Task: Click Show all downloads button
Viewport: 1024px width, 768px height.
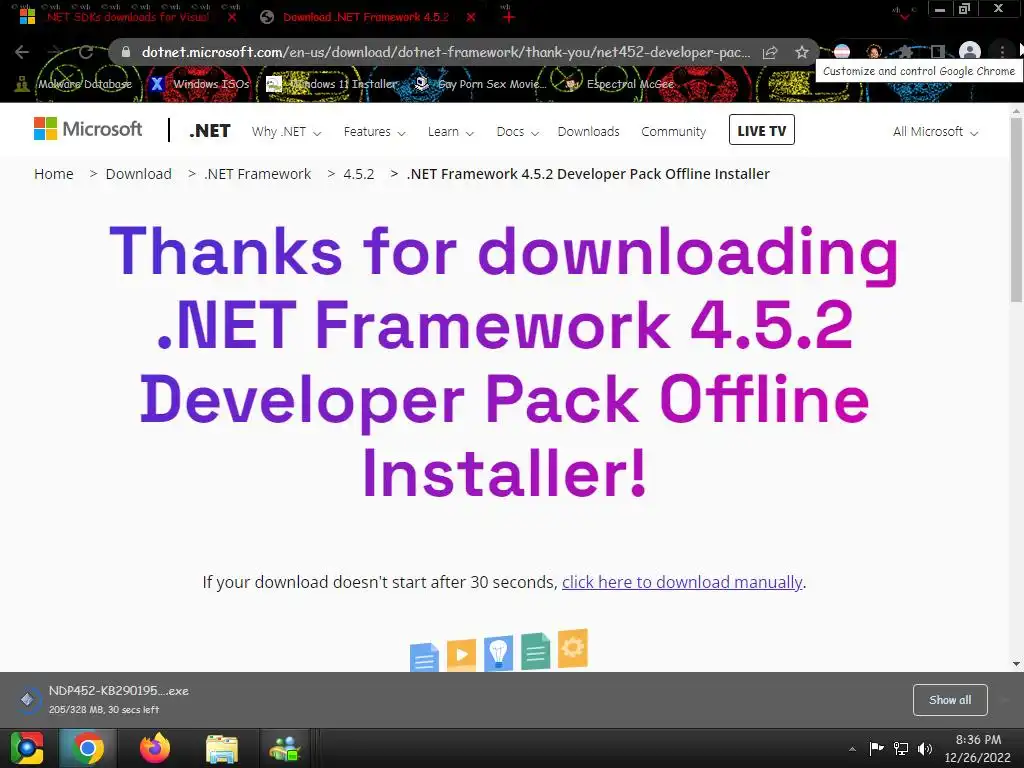Action: 950,700
